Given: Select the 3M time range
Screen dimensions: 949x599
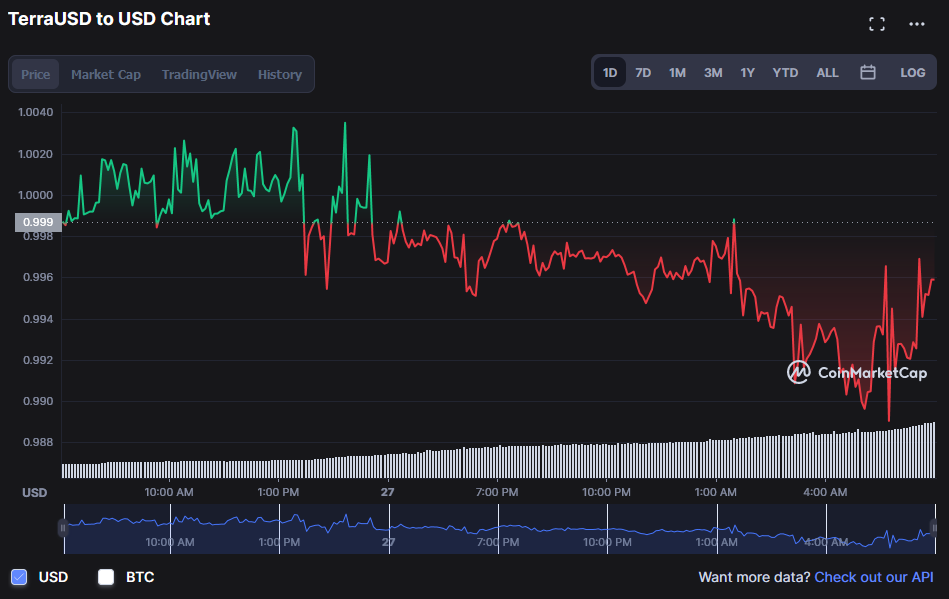Looking at the screenshot, I should tap(713, 73).
